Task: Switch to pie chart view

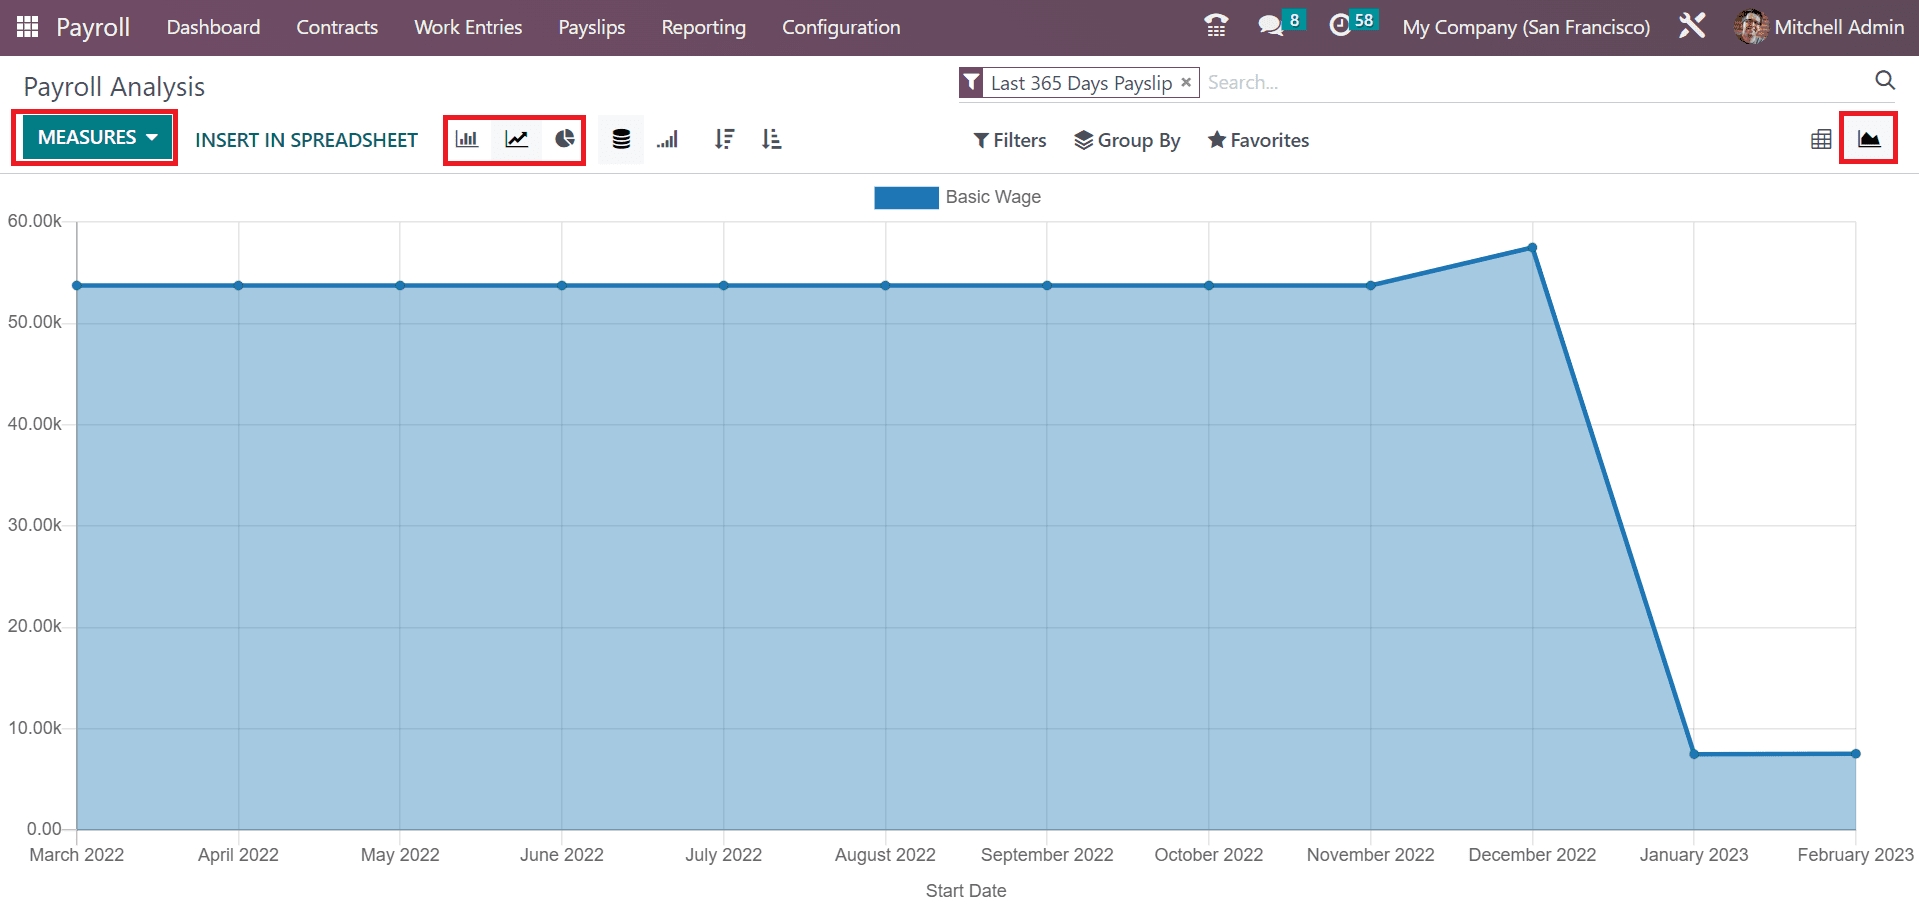Action: coord(565,140)
